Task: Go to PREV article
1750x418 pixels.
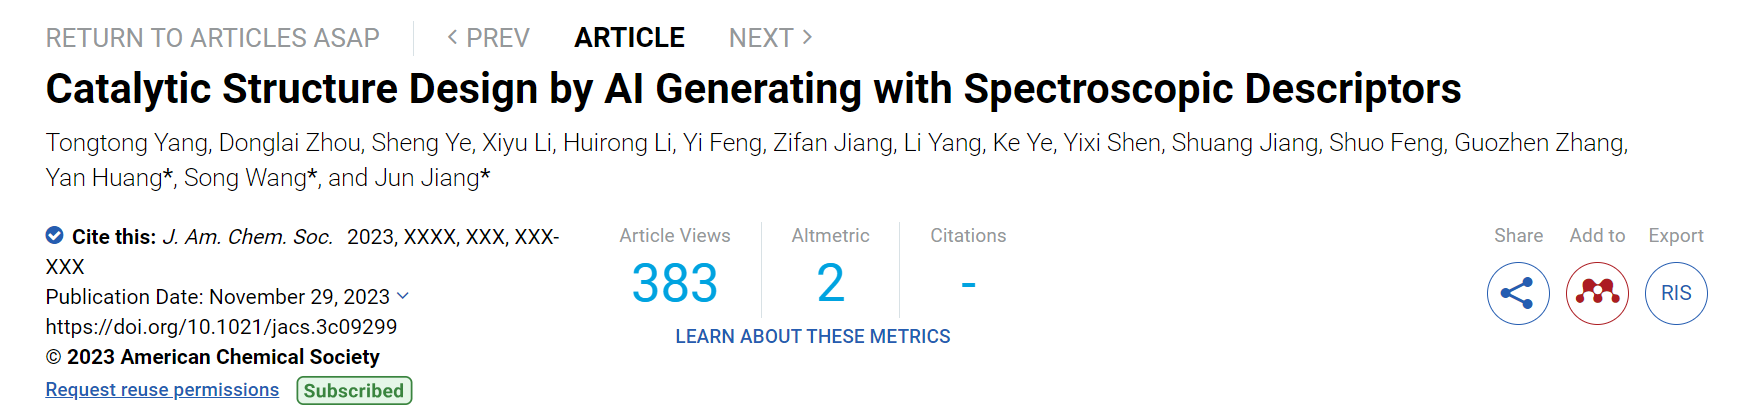Action: click(488, 38)
